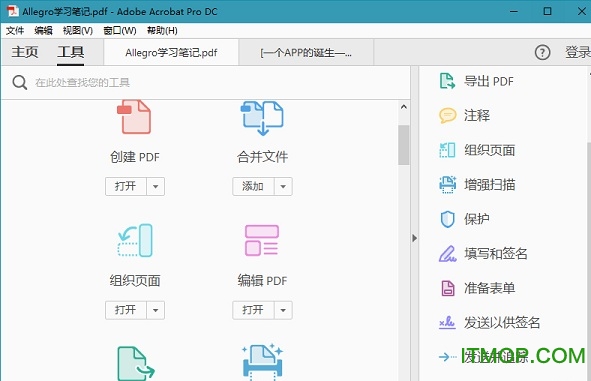Click the 准备表单 form icon

[x=448, y=288]
